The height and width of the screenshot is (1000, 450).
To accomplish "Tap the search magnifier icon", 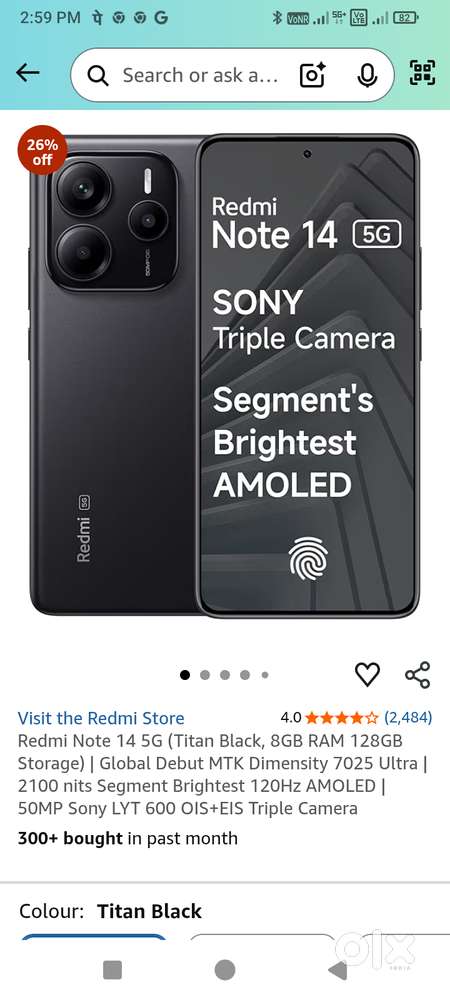I will coord(98,76).
